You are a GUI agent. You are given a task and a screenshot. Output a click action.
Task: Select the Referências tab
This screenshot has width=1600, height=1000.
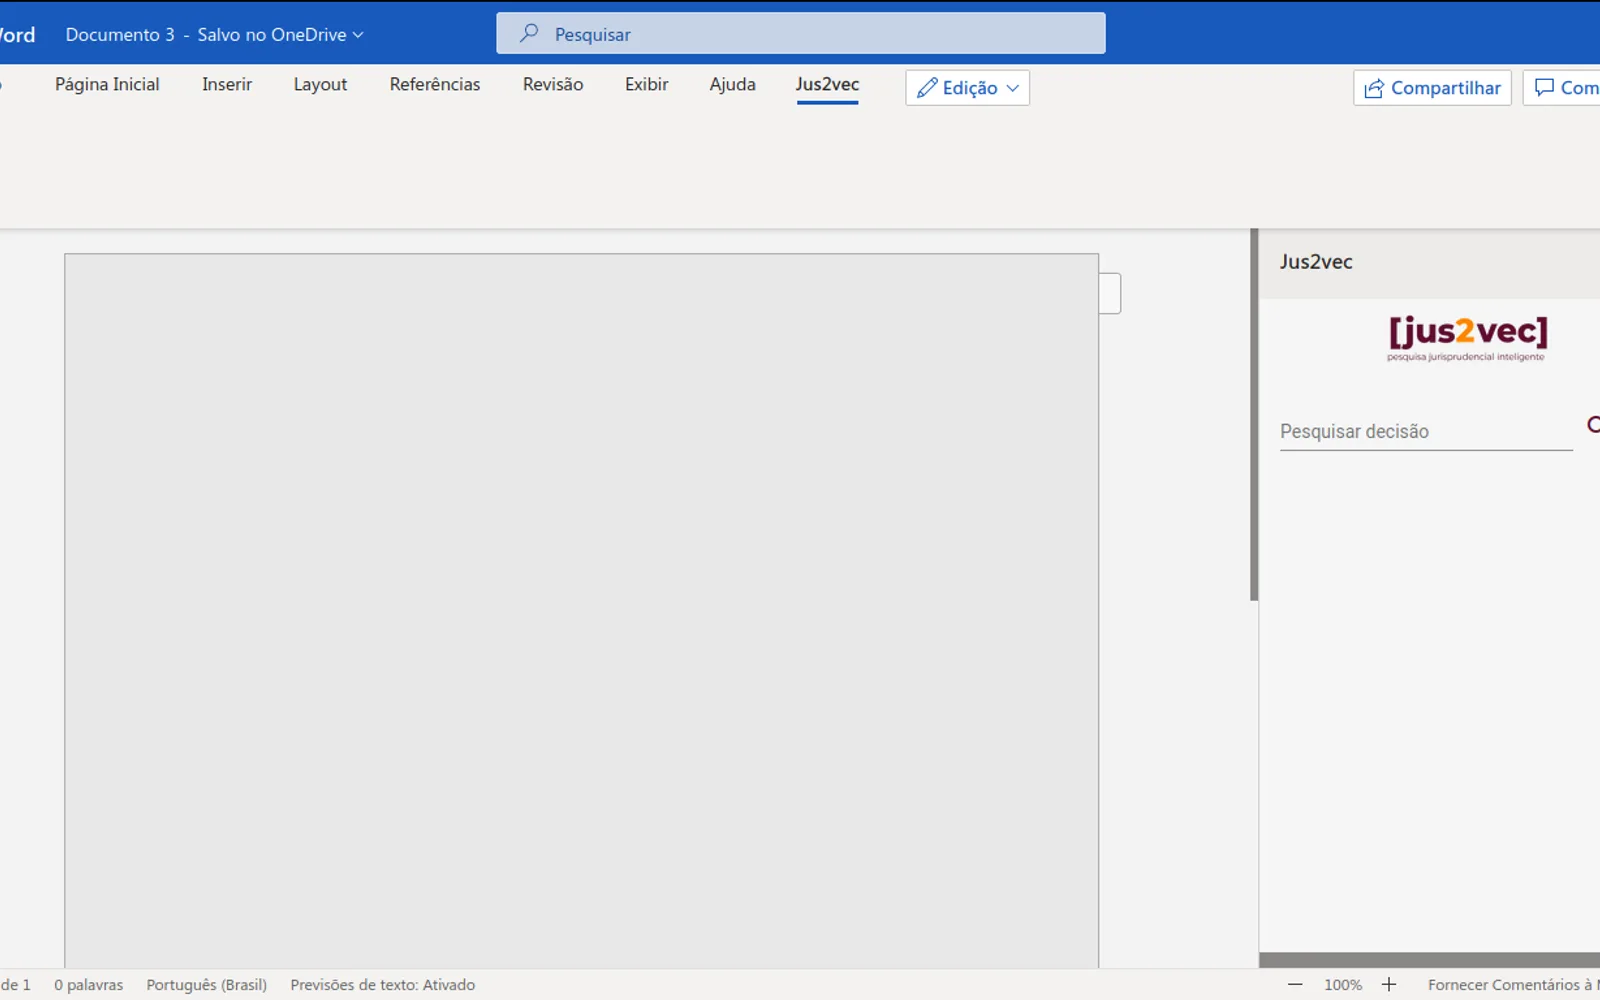tap(435, 85)
